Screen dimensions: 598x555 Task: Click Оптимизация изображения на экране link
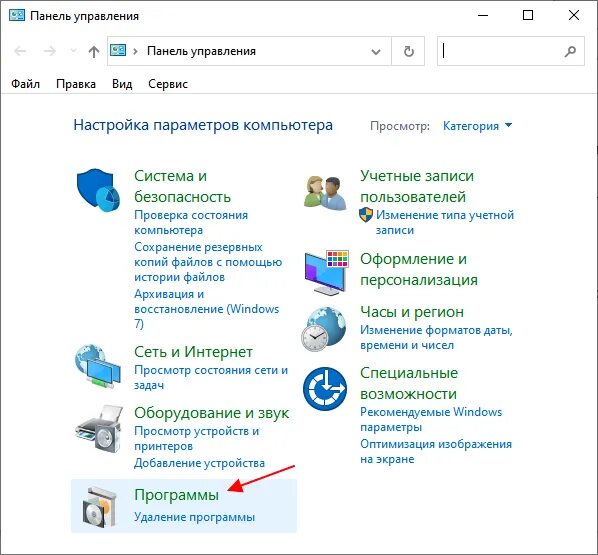436,451
